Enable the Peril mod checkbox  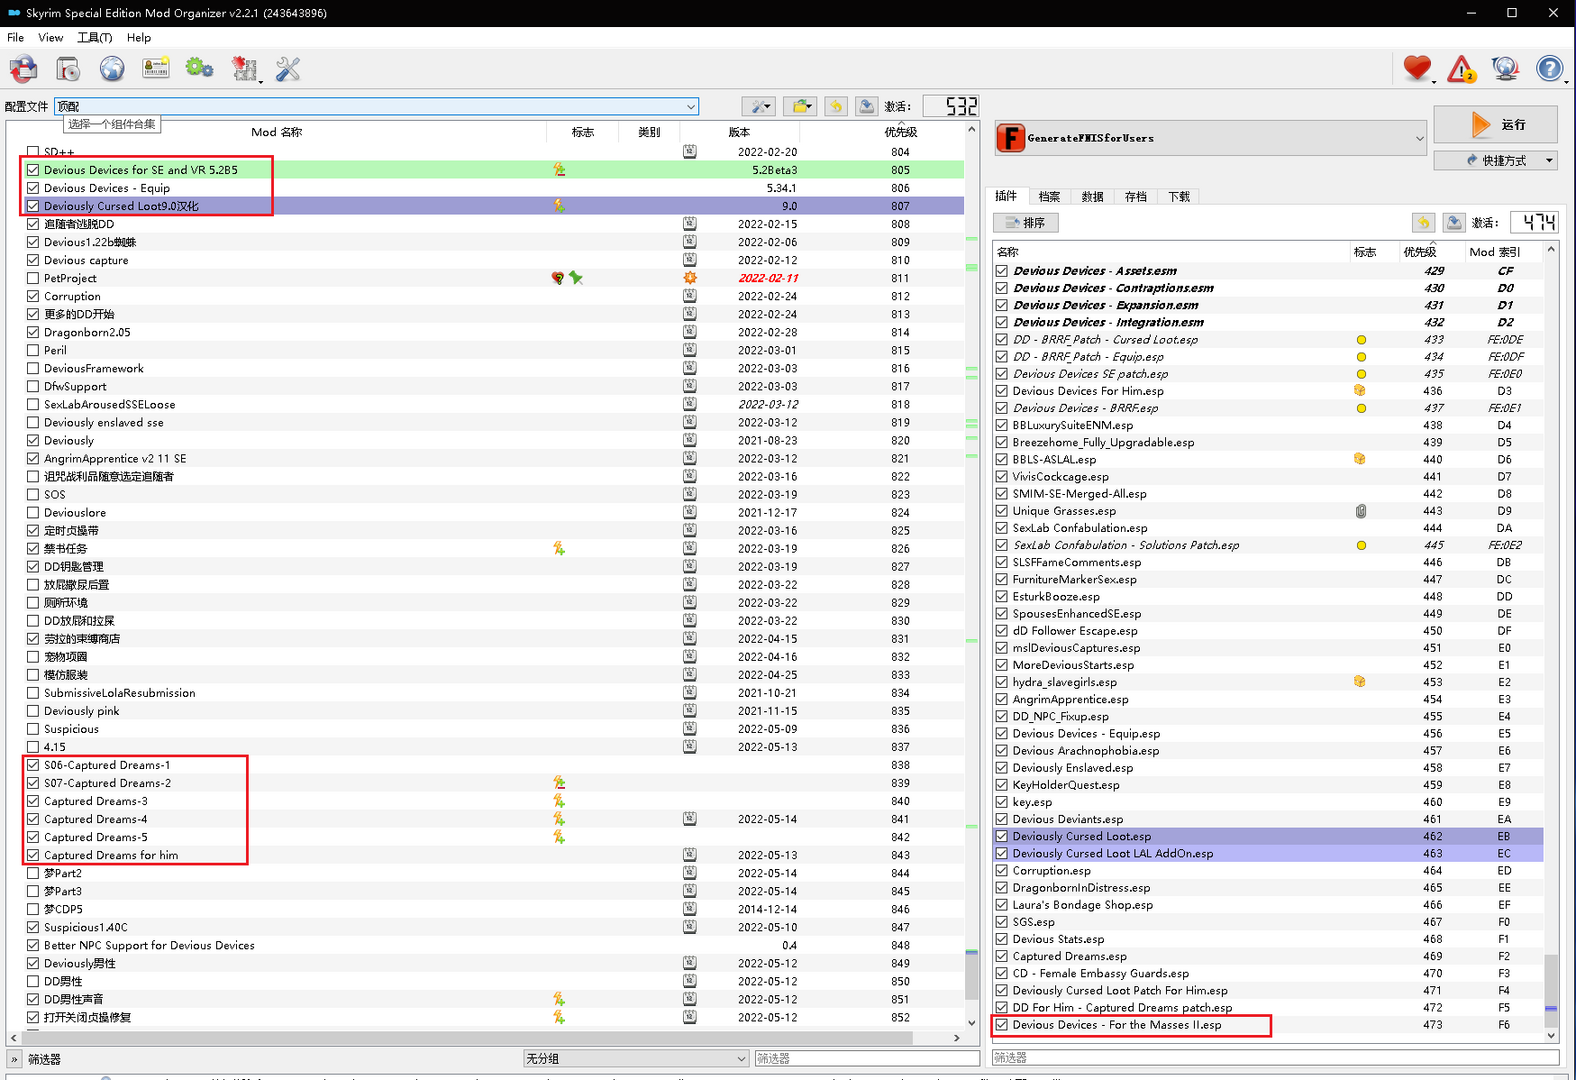point(33,350)
